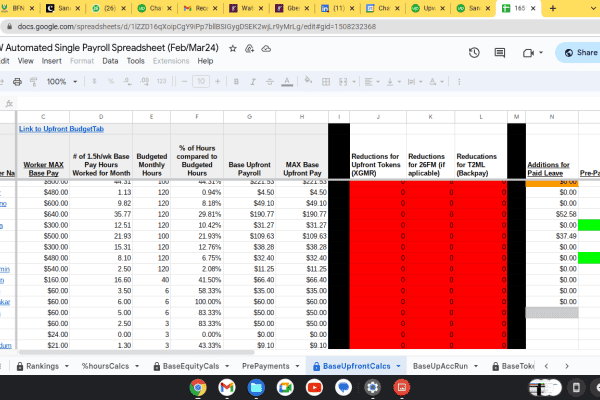The width and height of the screenshot is (600, 400).
Task: Click the font size input box
Action: tap(201, 81)
